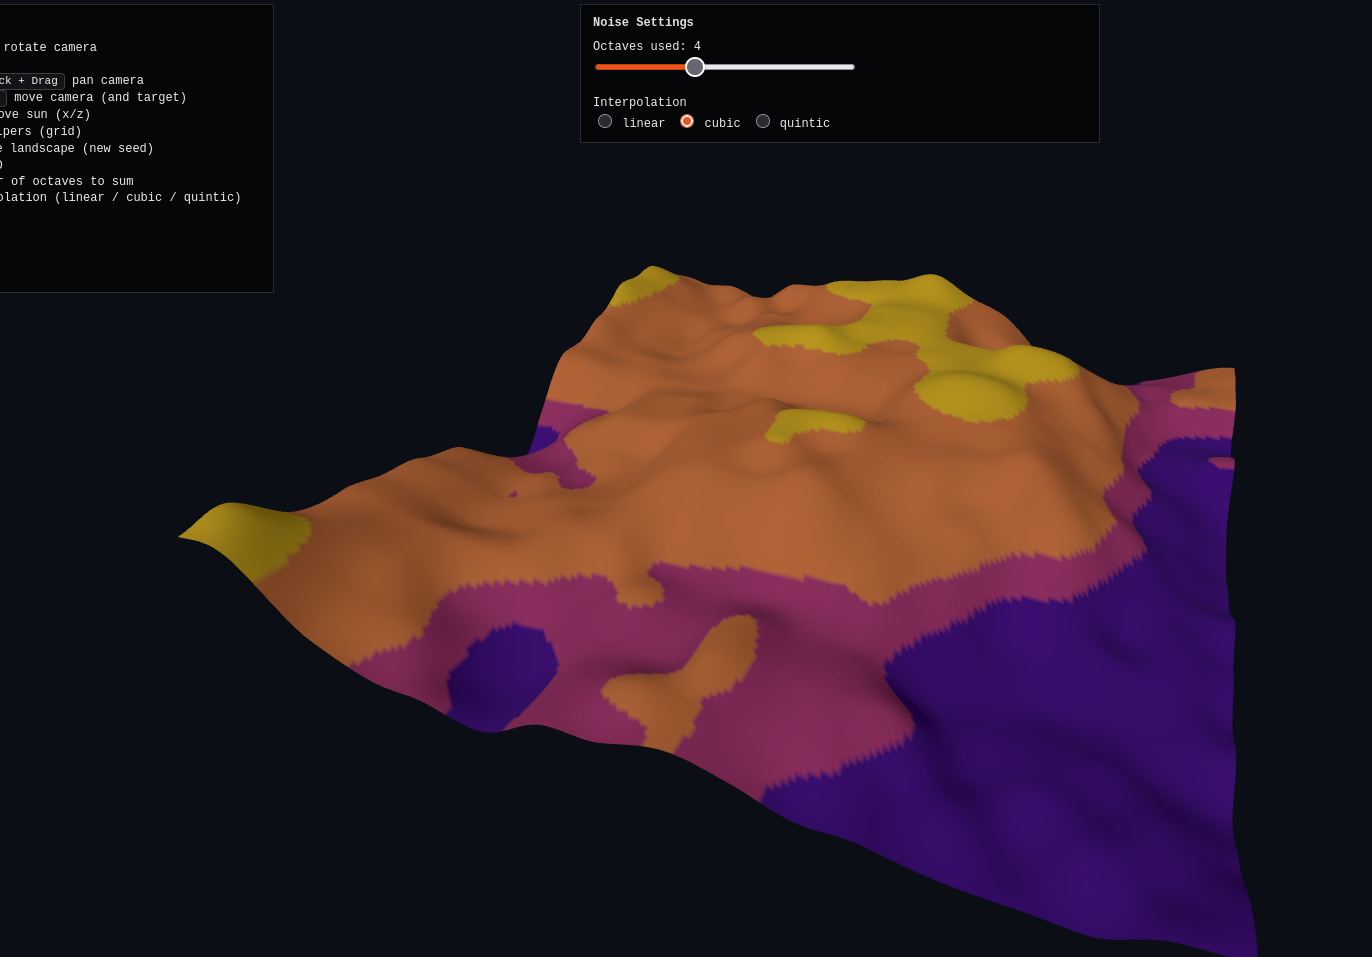1372x957 pixels.
Task: Click the "+ Drag" key badge
Action: pyautogui.click(x=30, y=81)
